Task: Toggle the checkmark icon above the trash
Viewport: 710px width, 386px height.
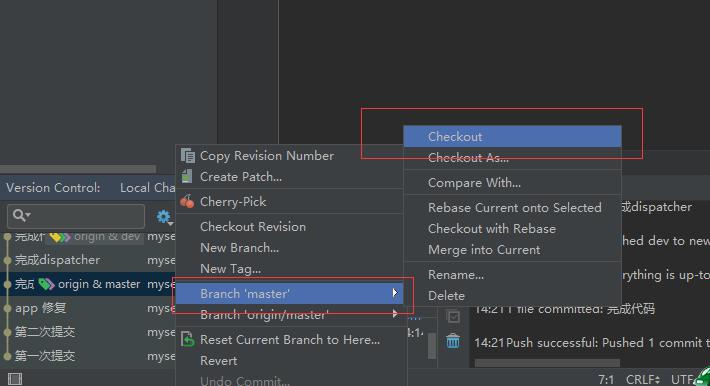Action: 453,317
